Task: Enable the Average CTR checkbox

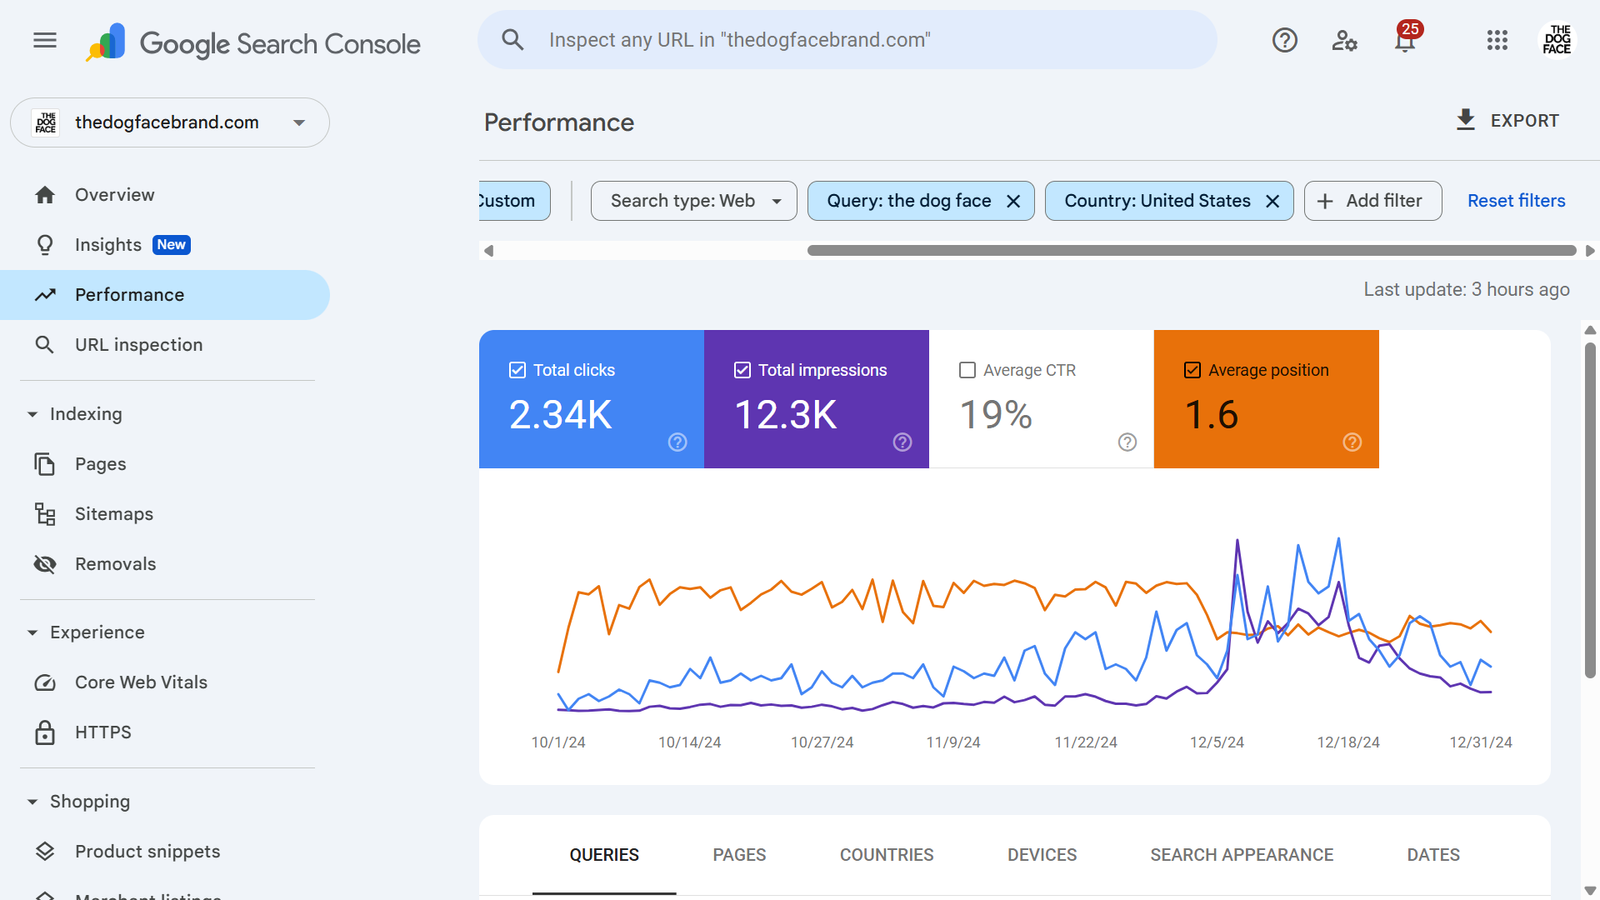Action: [x=967, y=370]
